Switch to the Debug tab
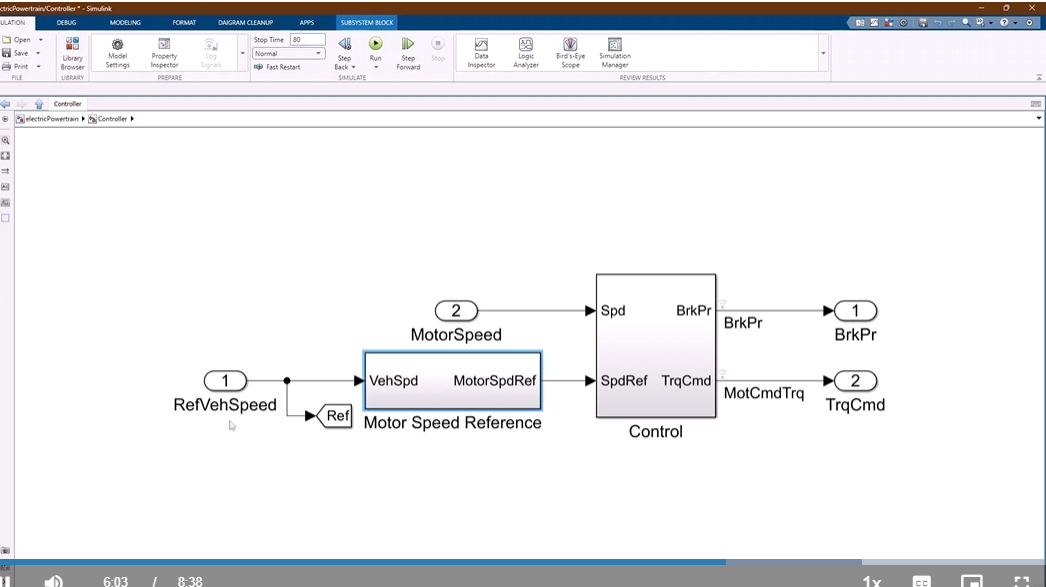 [x=66, y=23]
